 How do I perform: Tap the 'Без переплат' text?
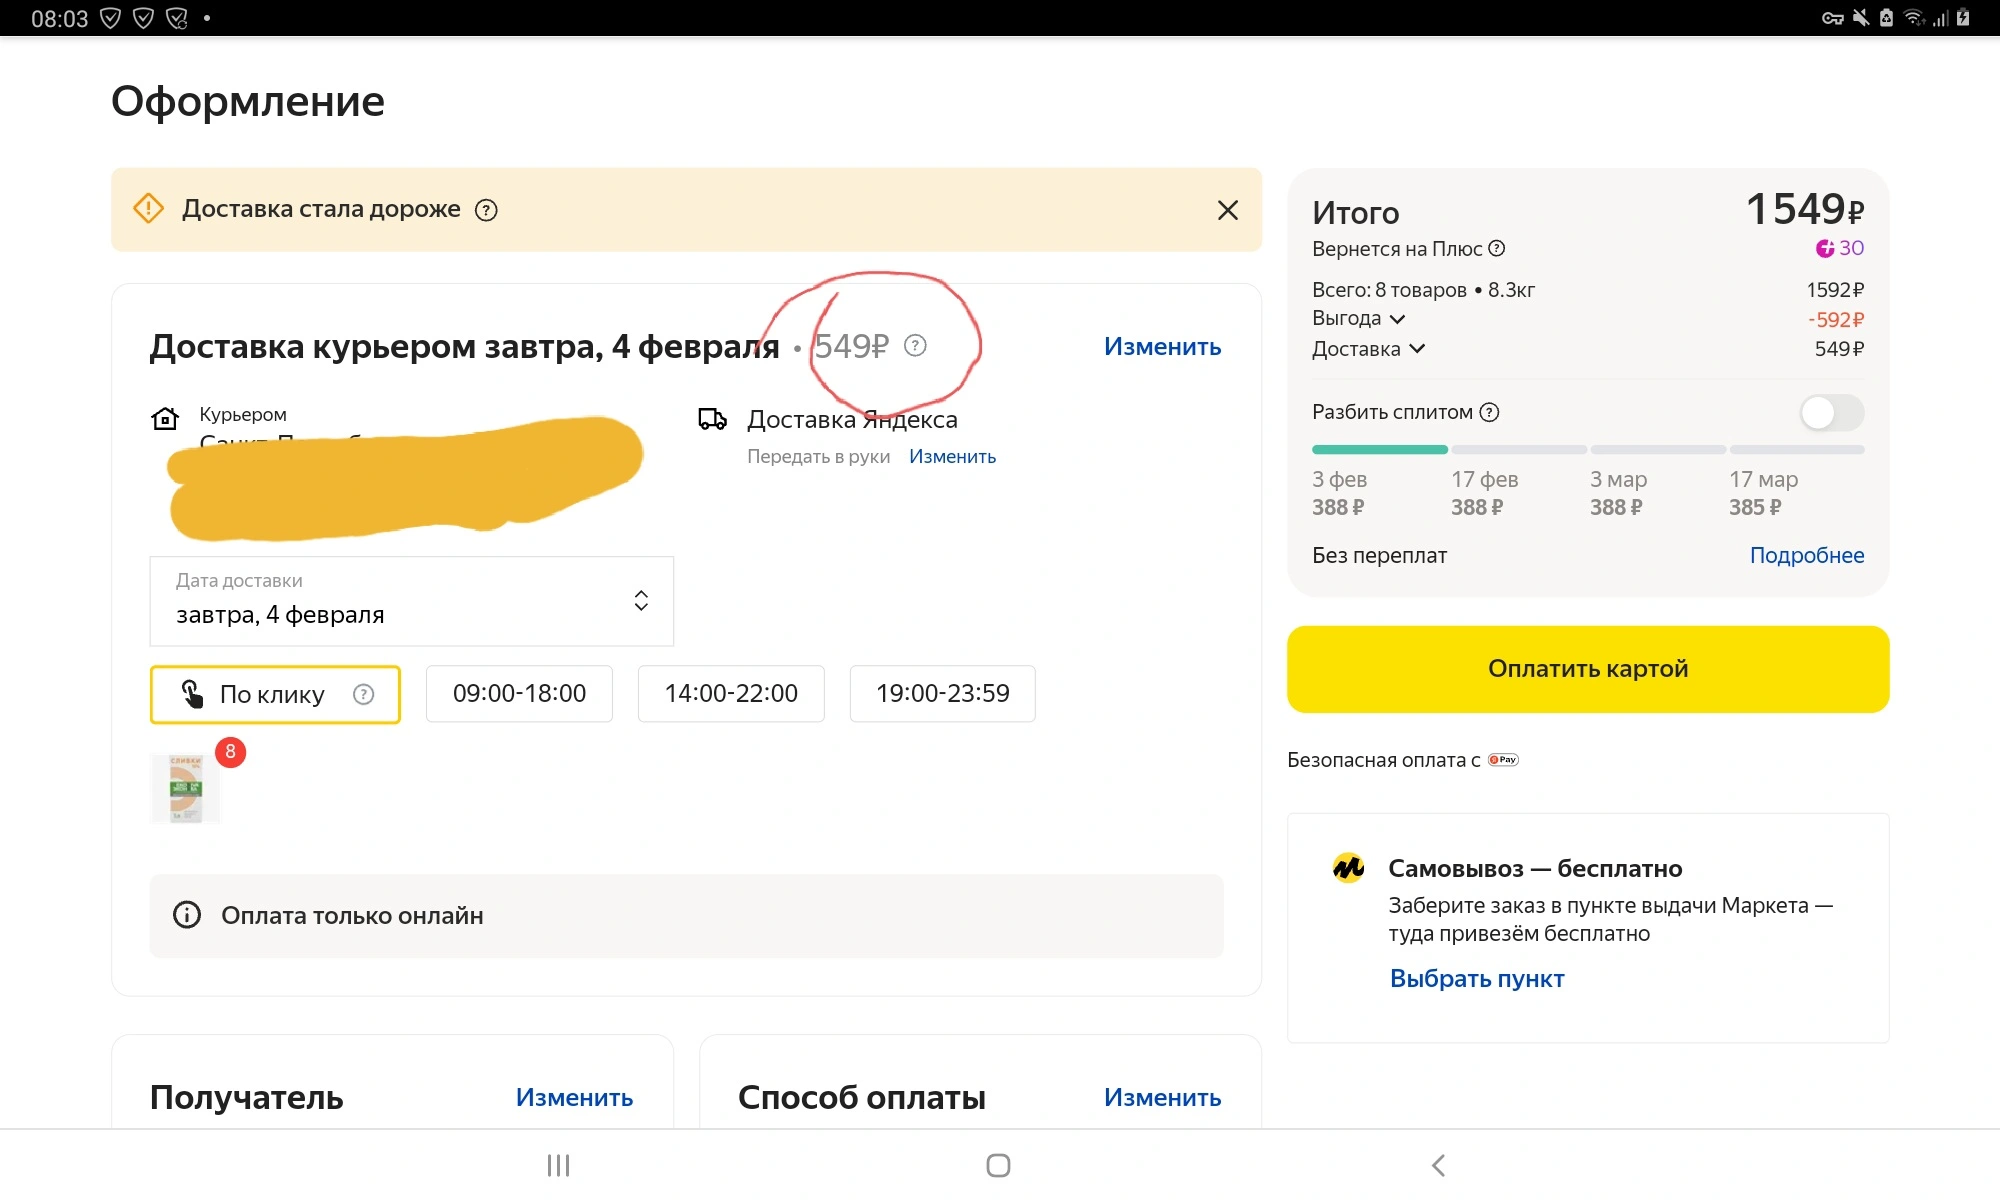1379,556
